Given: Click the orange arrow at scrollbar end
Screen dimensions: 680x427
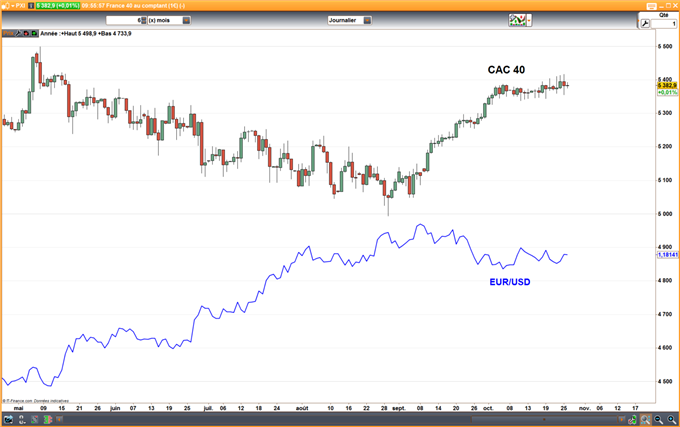Looking at the screenshot, I should point(621,419).
